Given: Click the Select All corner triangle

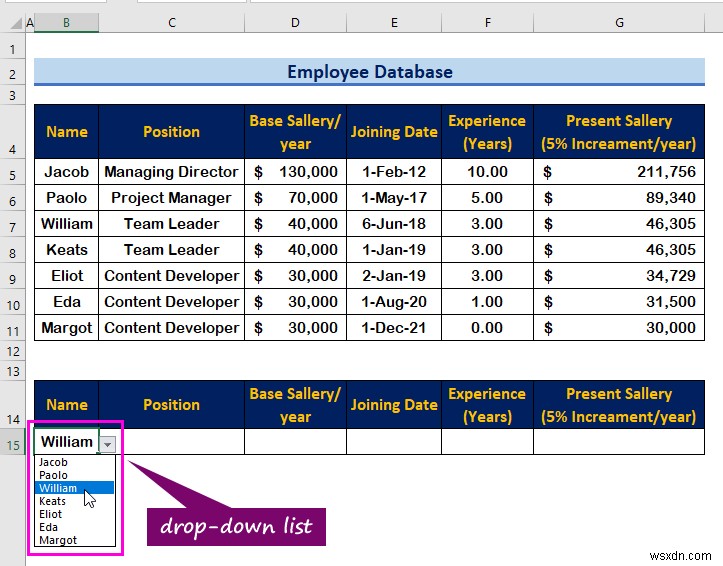Looking at the screenshot, I should click(x=16, y=23).
